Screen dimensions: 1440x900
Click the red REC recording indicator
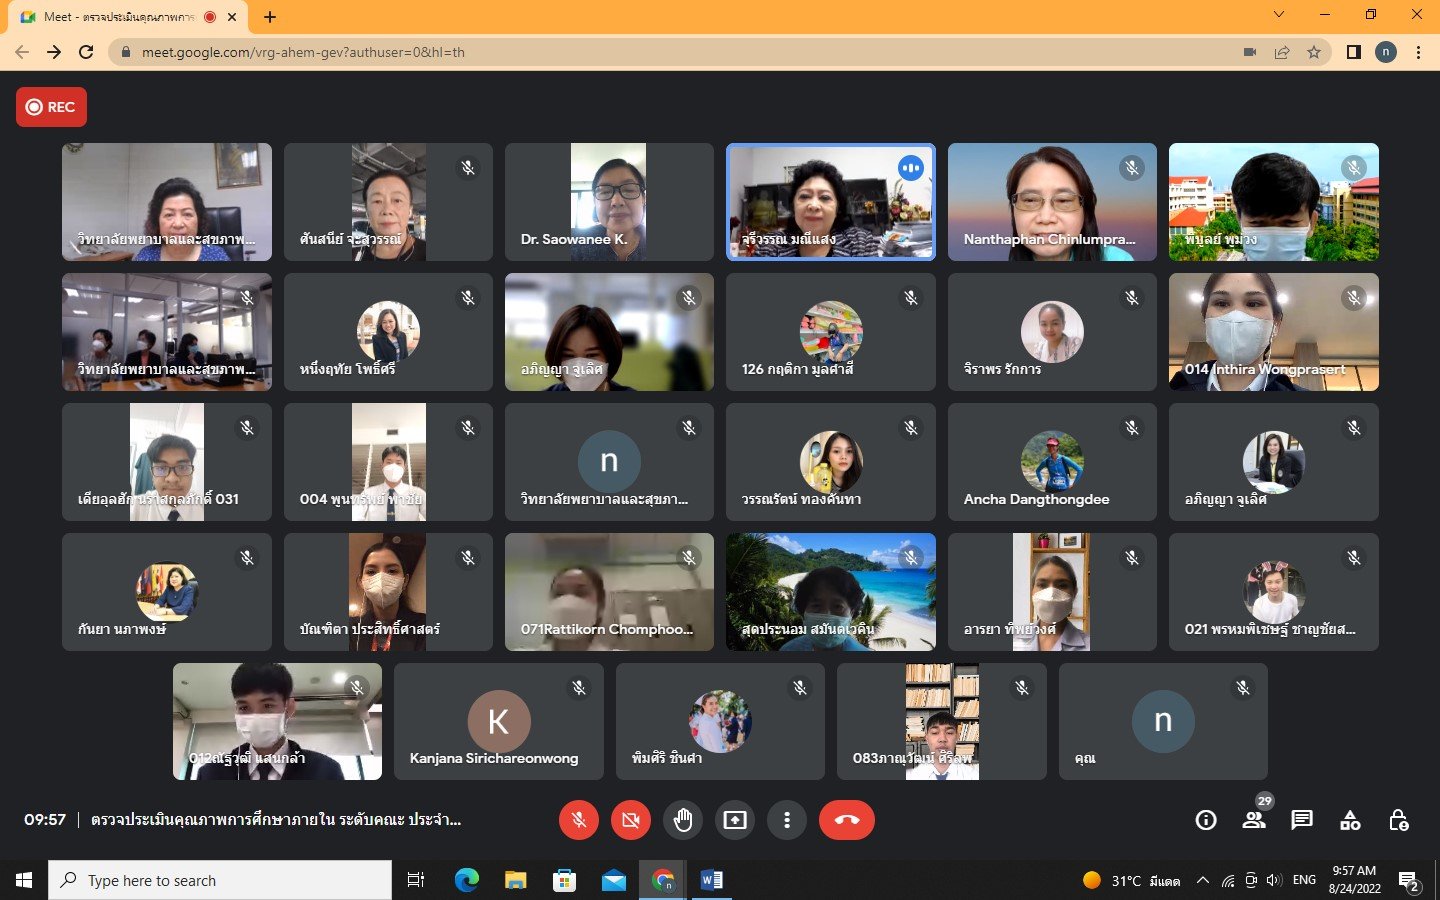click(51, 107)
